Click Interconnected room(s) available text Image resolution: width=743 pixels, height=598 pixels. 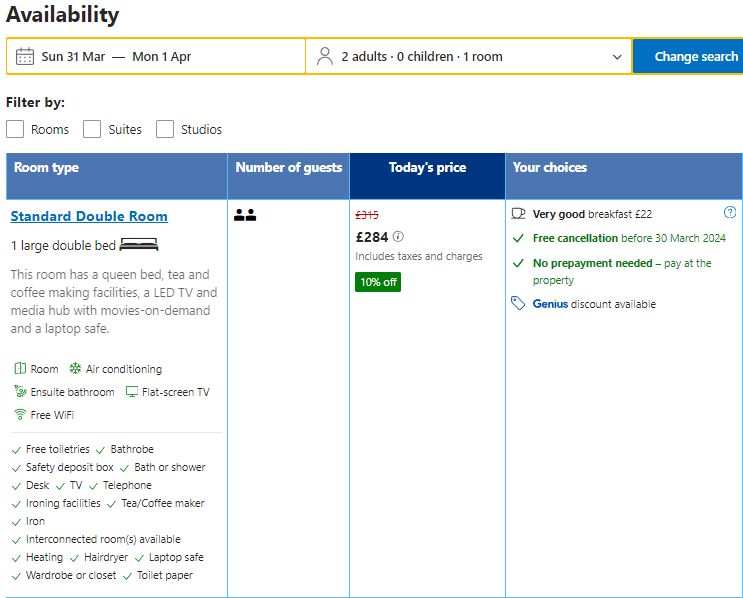[x=103, y=539]
